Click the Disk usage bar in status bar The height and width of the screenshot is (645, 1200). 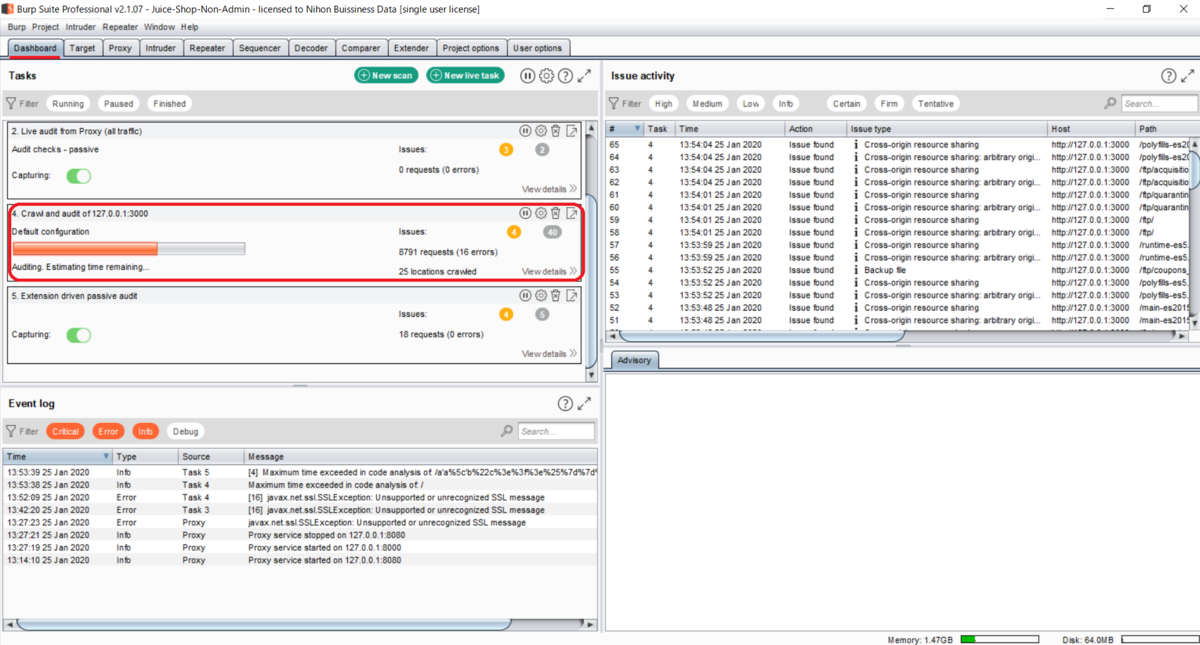(1159, 639)
